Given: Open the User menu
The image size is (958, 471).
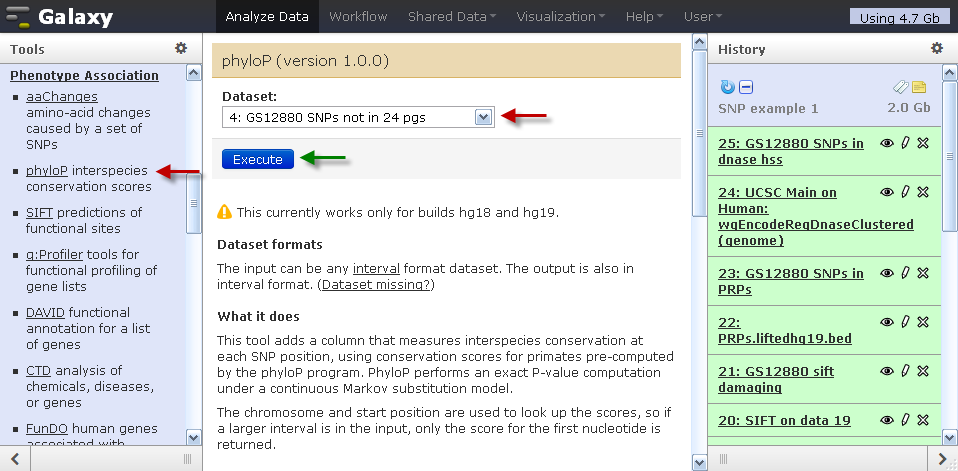Looking at the screenshot, I should click(x=703, y=16).
